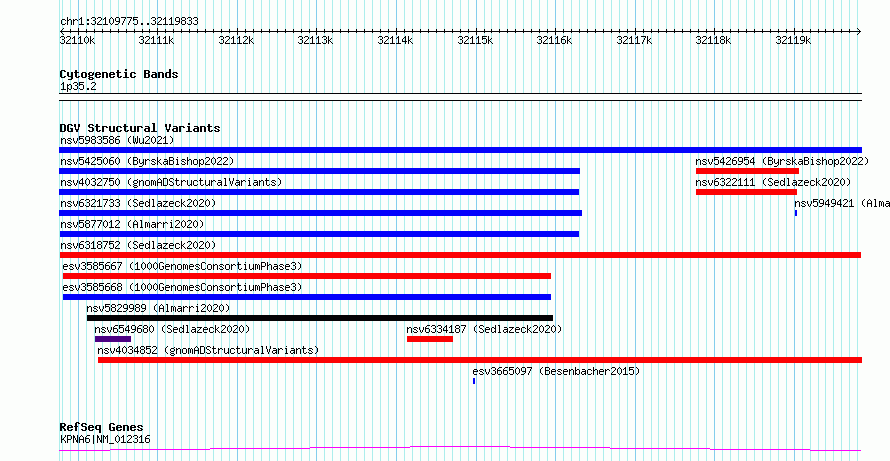Image resolution: width=890 pixels, height=461 pixels.
Task: Click the blue bar under esv3585668
Action: click(x=307, y=297)
